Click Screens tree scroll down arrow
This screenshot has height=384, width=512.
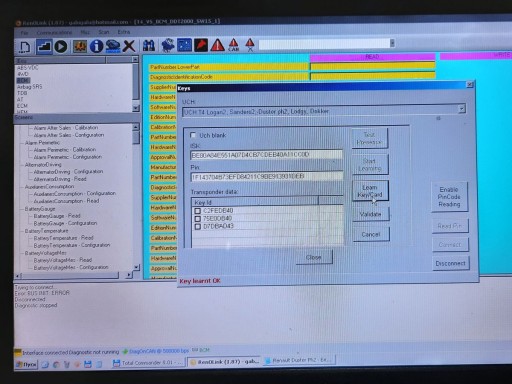pyautogui.click(x=136, y=267)
